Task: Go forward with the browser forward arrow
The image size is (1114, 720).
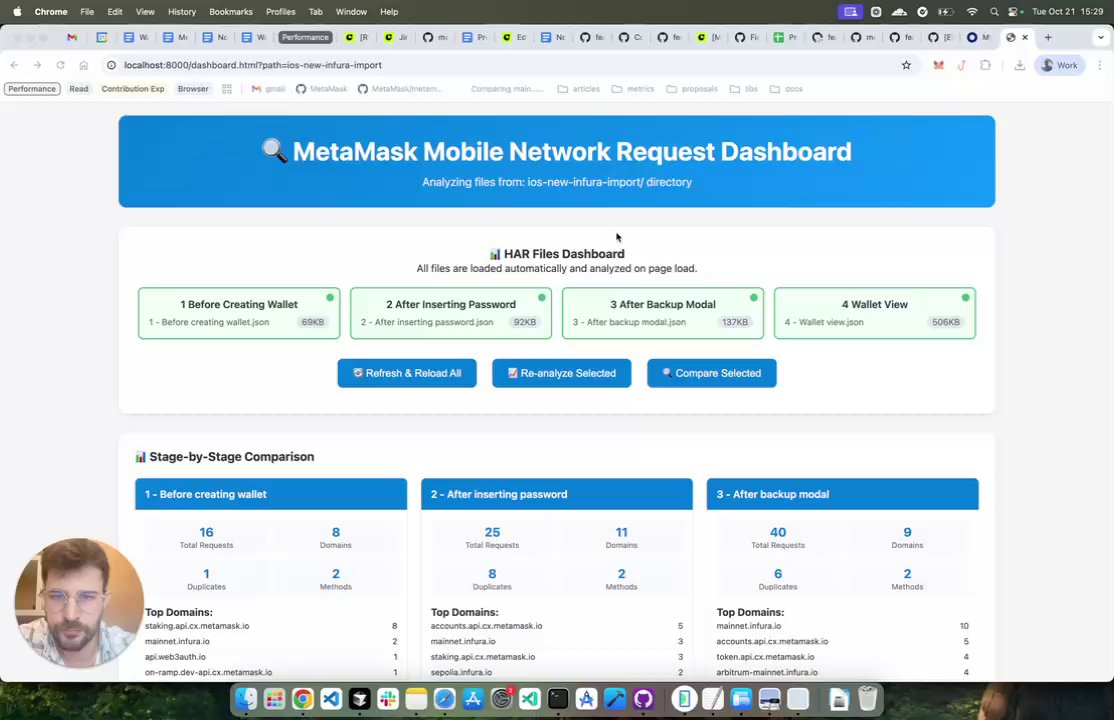Action: coord(37,65)
